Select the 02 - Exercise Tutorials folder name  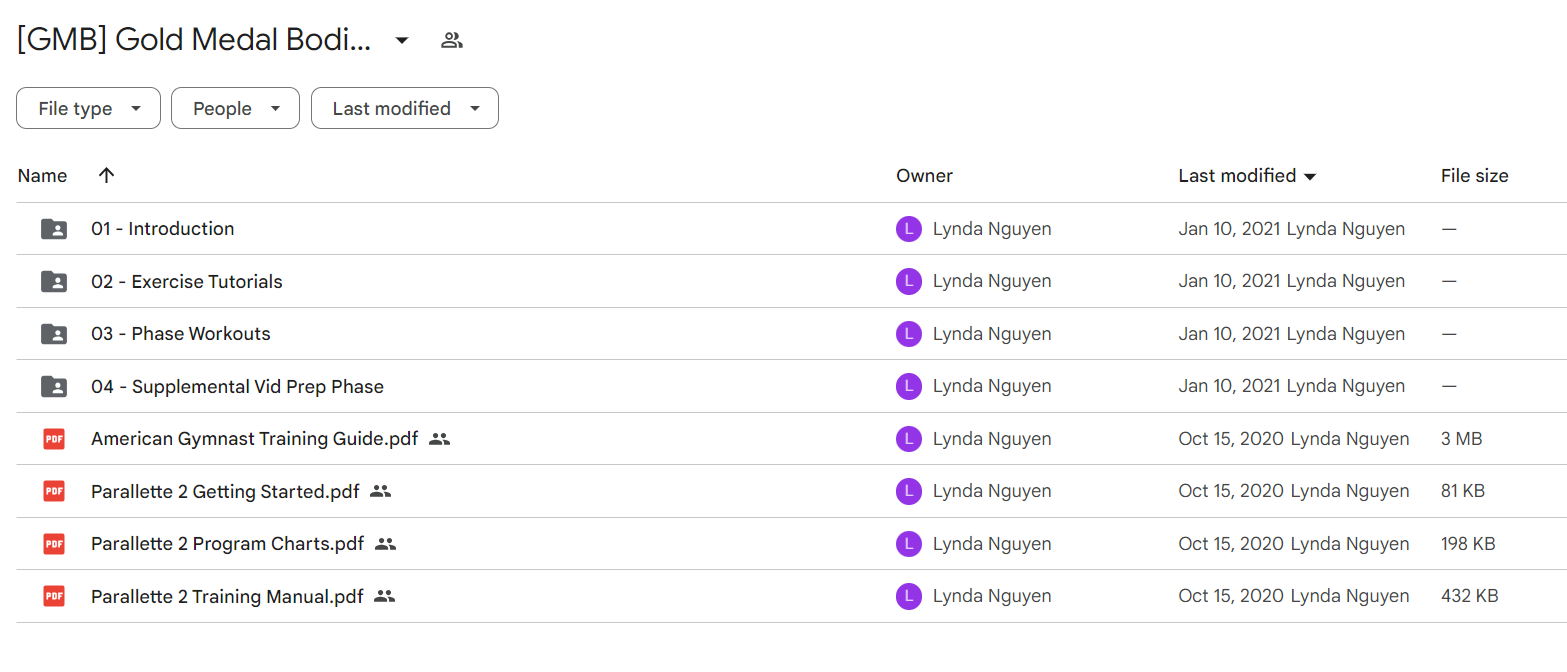[x=187, y=282]
